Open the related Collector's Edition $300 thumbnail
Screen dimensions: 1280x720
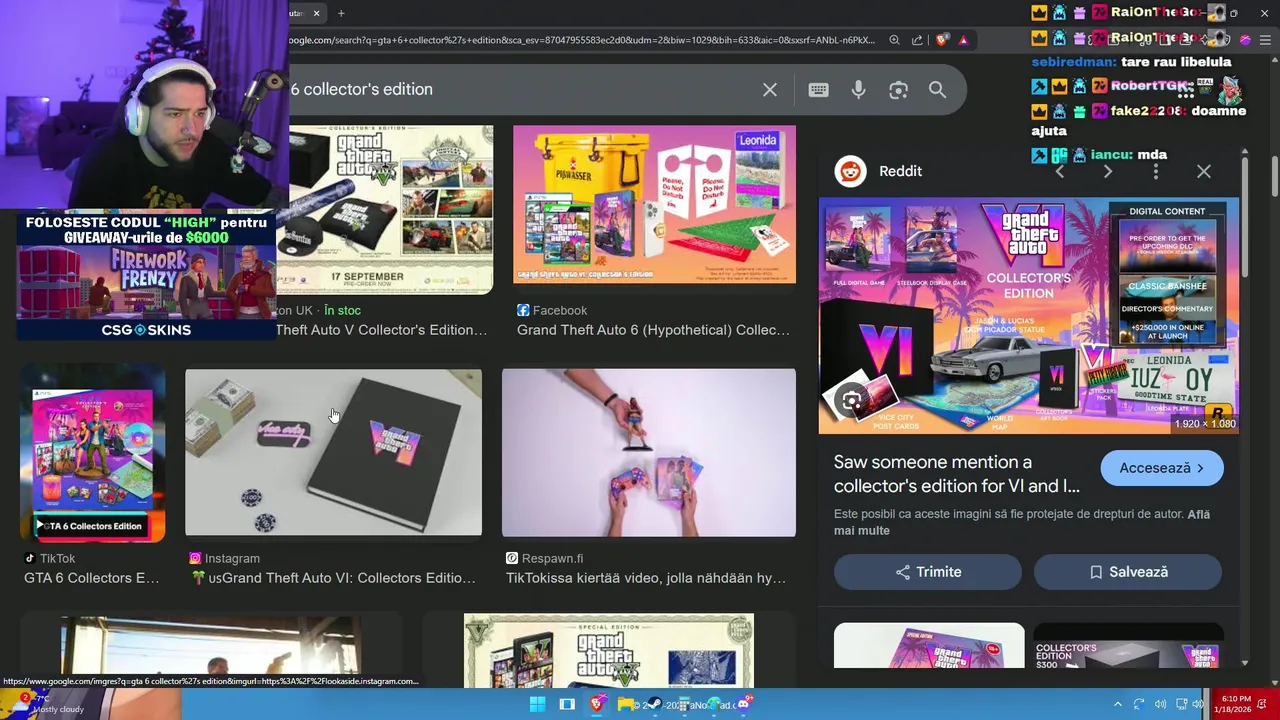[x=1128, y=645]
